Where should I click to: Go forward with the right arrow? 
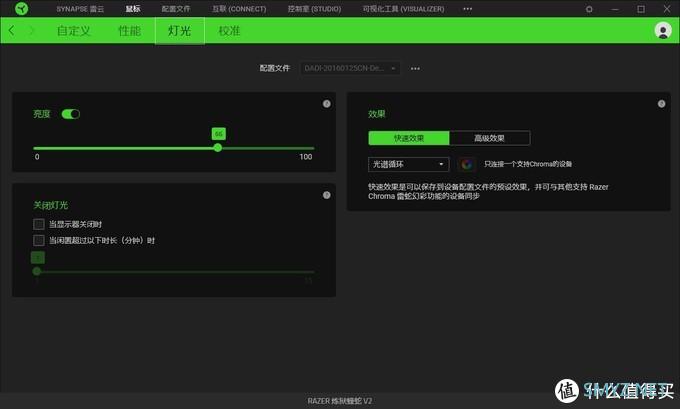32,30
